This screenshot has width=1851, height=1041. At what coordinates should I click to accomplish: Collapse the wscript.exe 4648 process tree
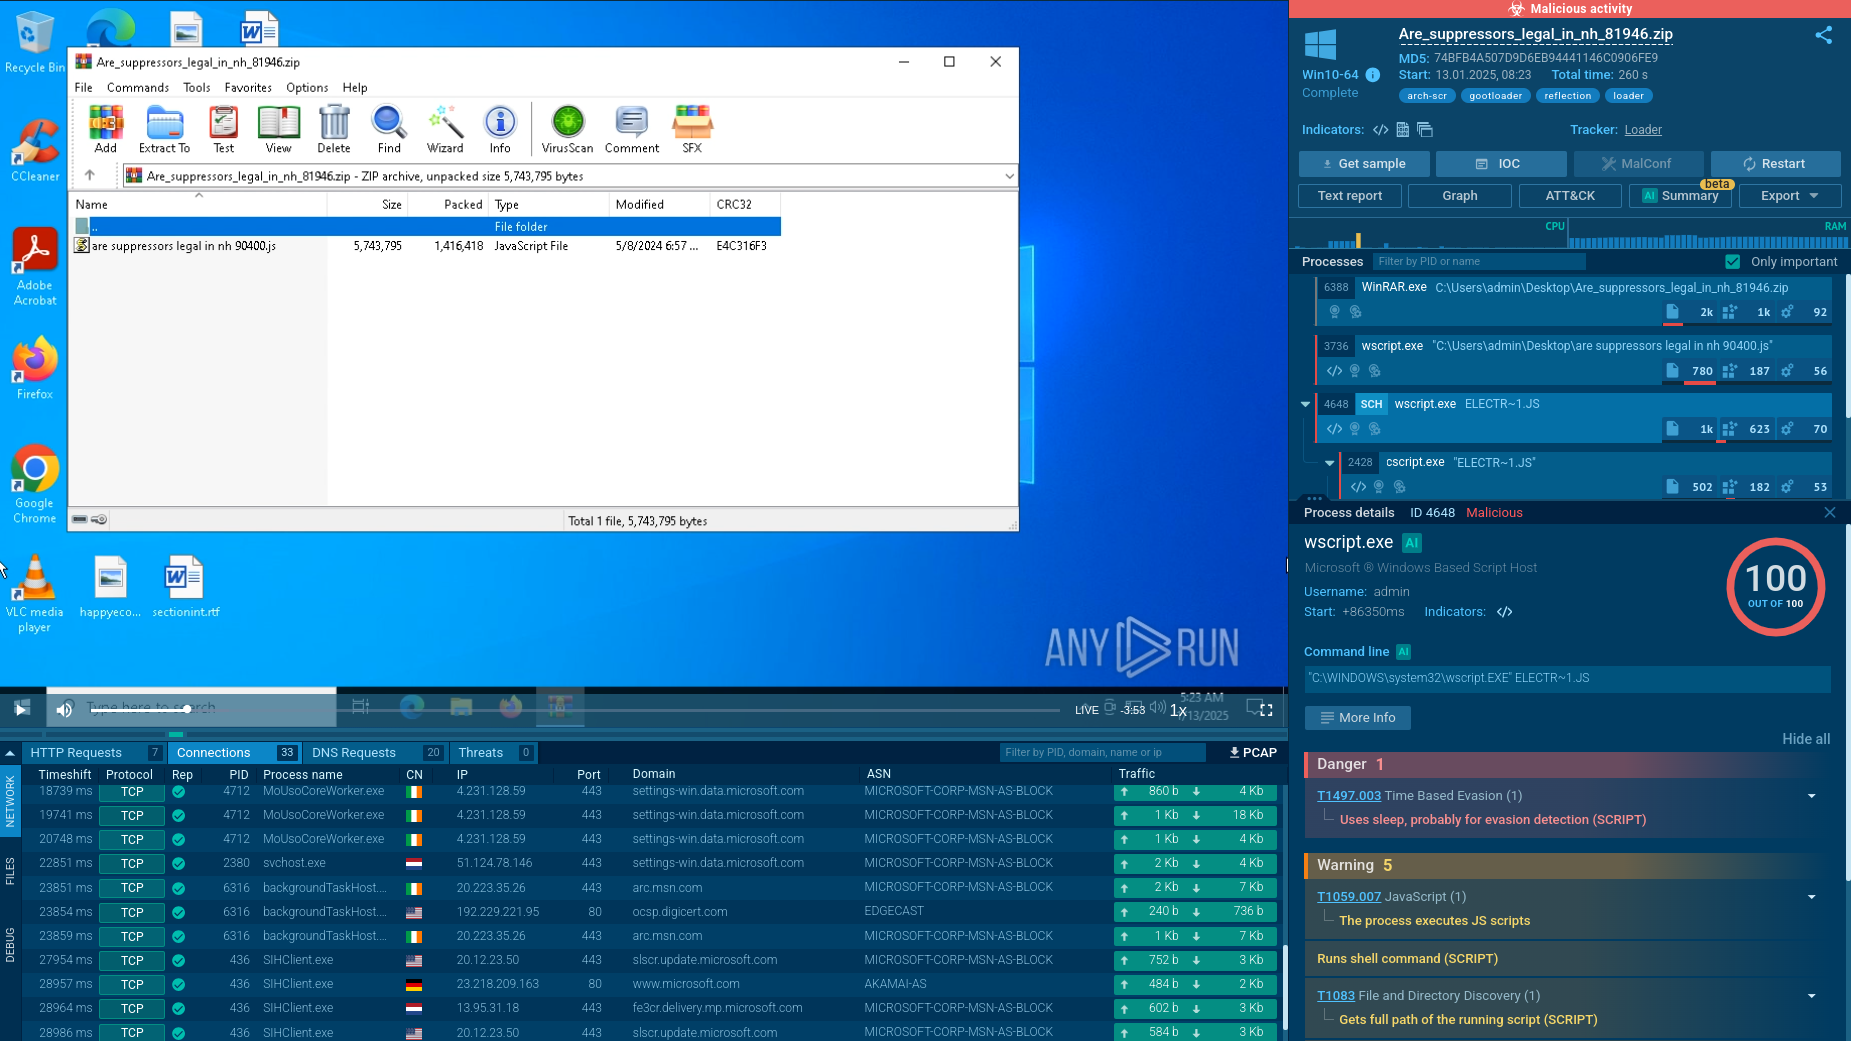(1305, 404)
